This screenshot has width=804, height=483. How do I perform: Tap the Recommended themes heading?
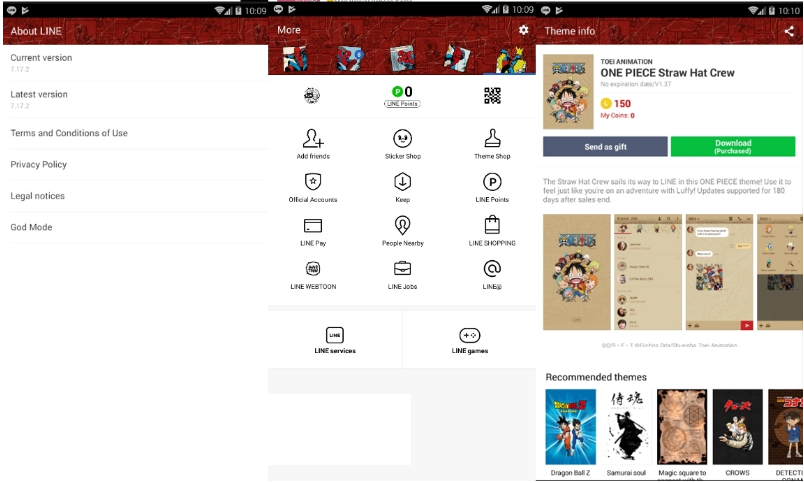click(596, 377)
